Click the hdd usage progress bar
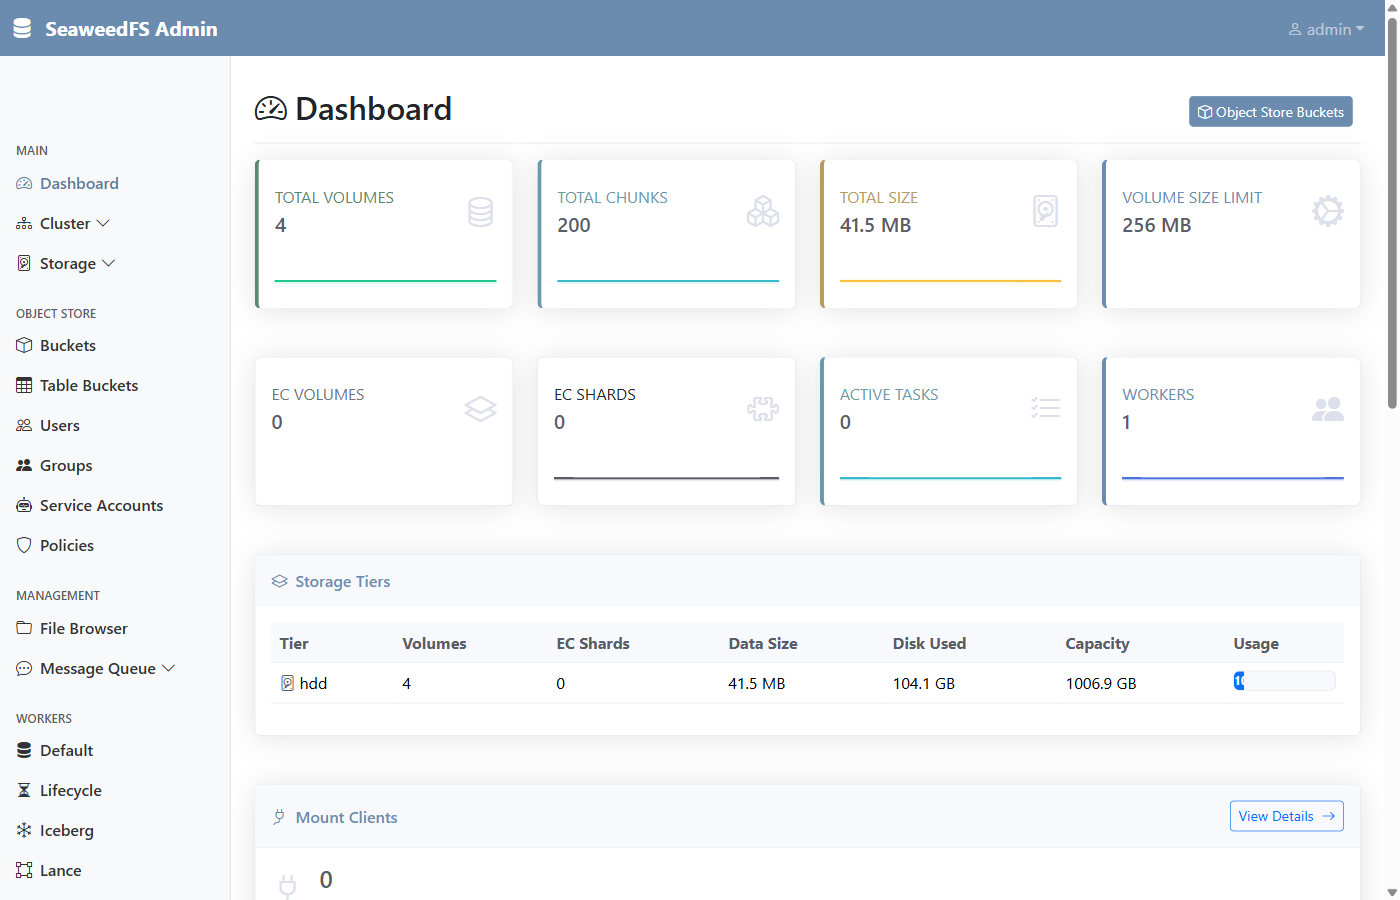1400x900 pixels. (x=1284, y=681)
